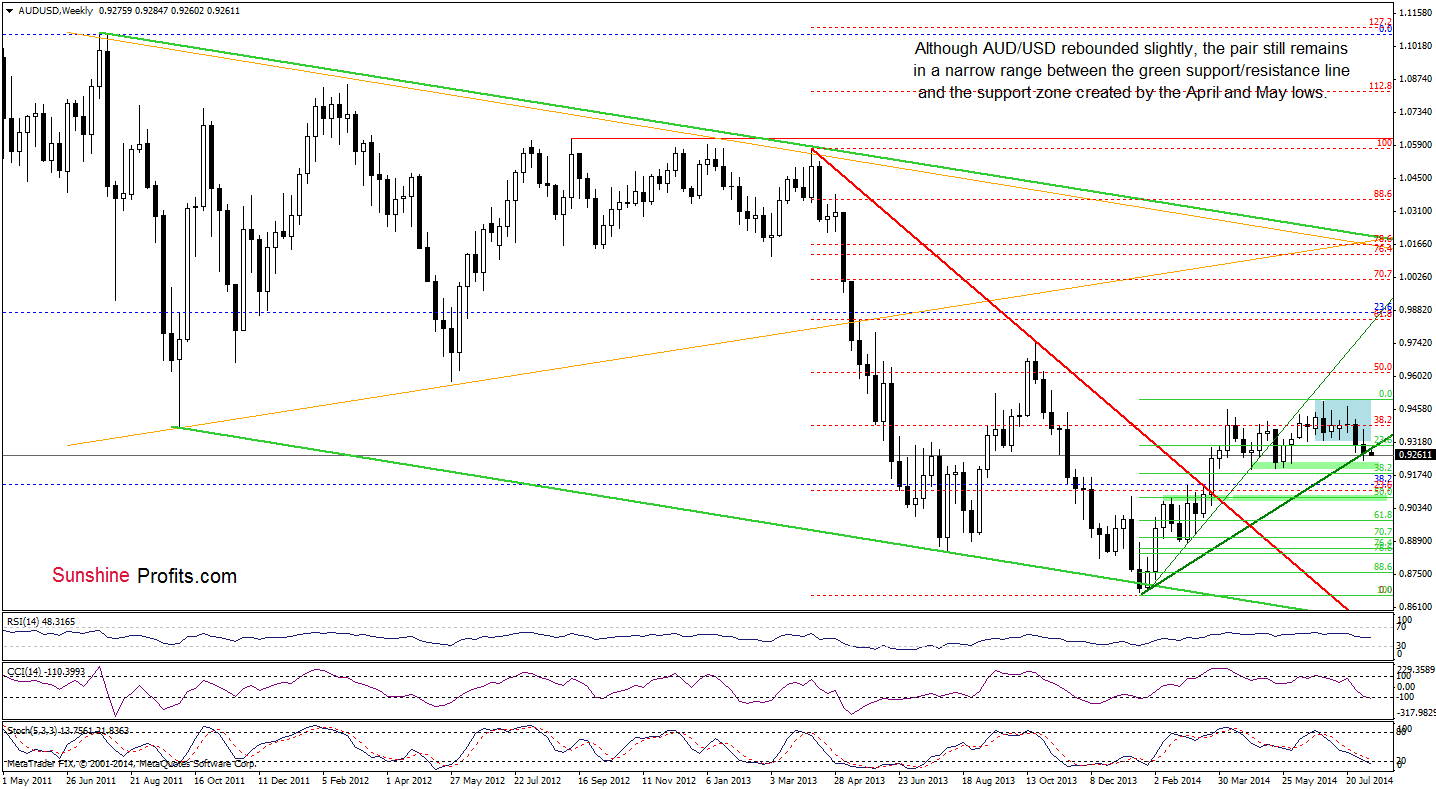This screenshot has height=789, width=1436.
Task: Select the blue shaded consolidation rectangle
Action: click(x=1342, y=420)
